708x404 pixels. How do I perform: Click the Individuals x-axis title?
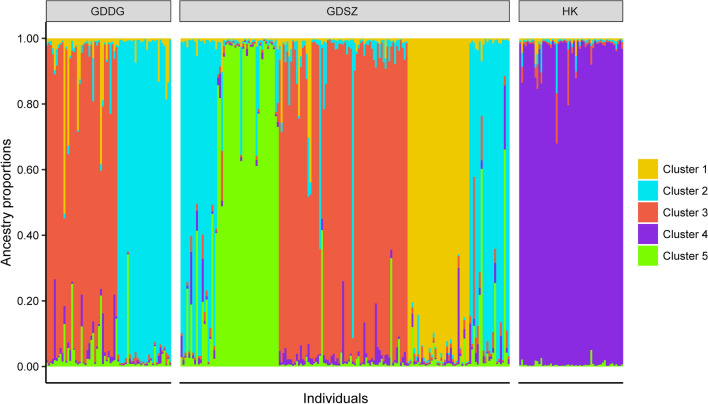(335, 398)
